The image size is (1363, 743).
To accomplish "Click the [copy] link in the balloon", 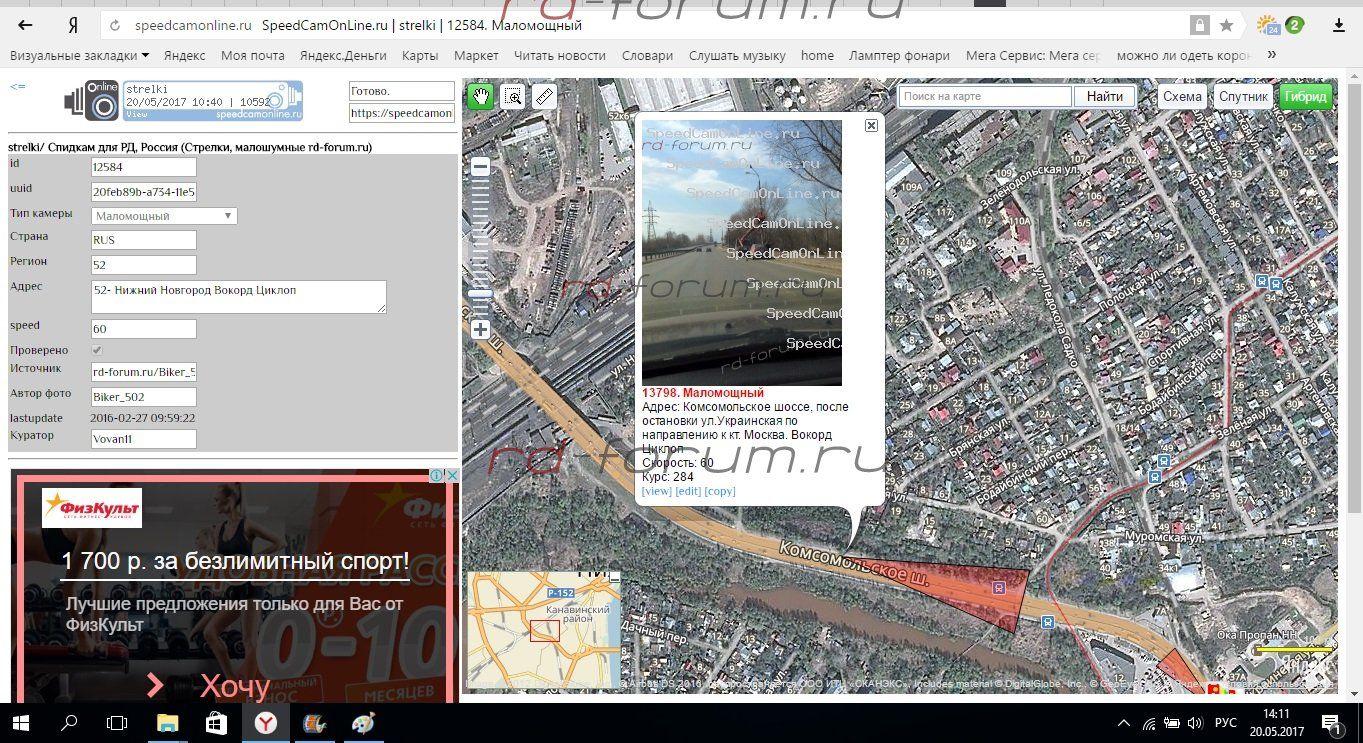I will (720, 491).
